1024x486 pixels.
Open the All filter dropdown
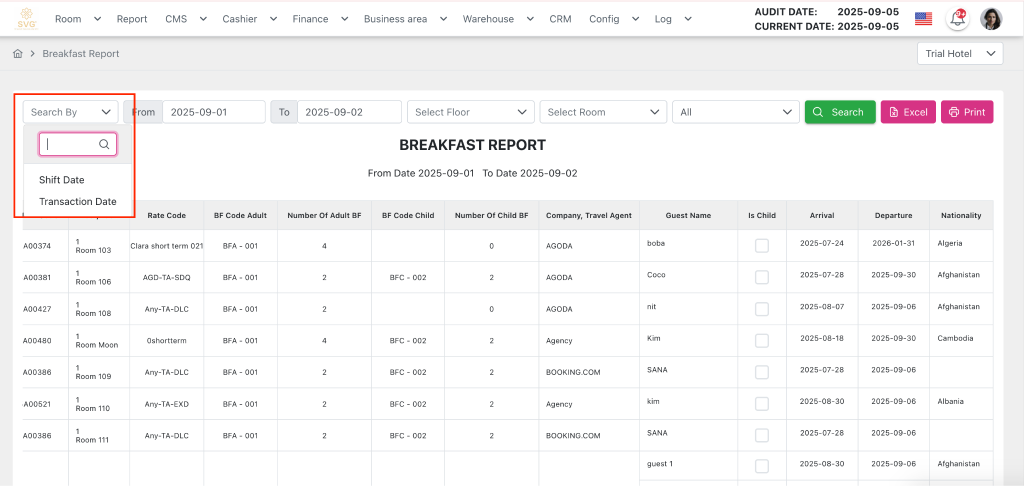click(x=734, y=112)
